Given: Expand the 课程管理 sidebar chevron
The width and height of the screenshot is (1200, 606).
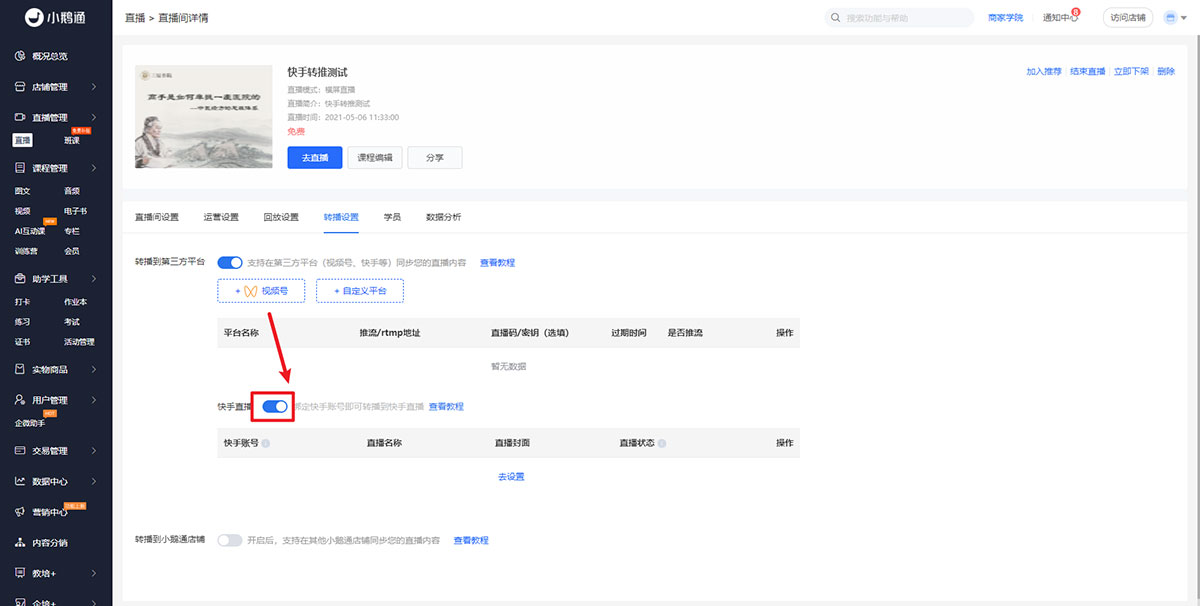Looking at the screenshot, I should coord(93,168).
